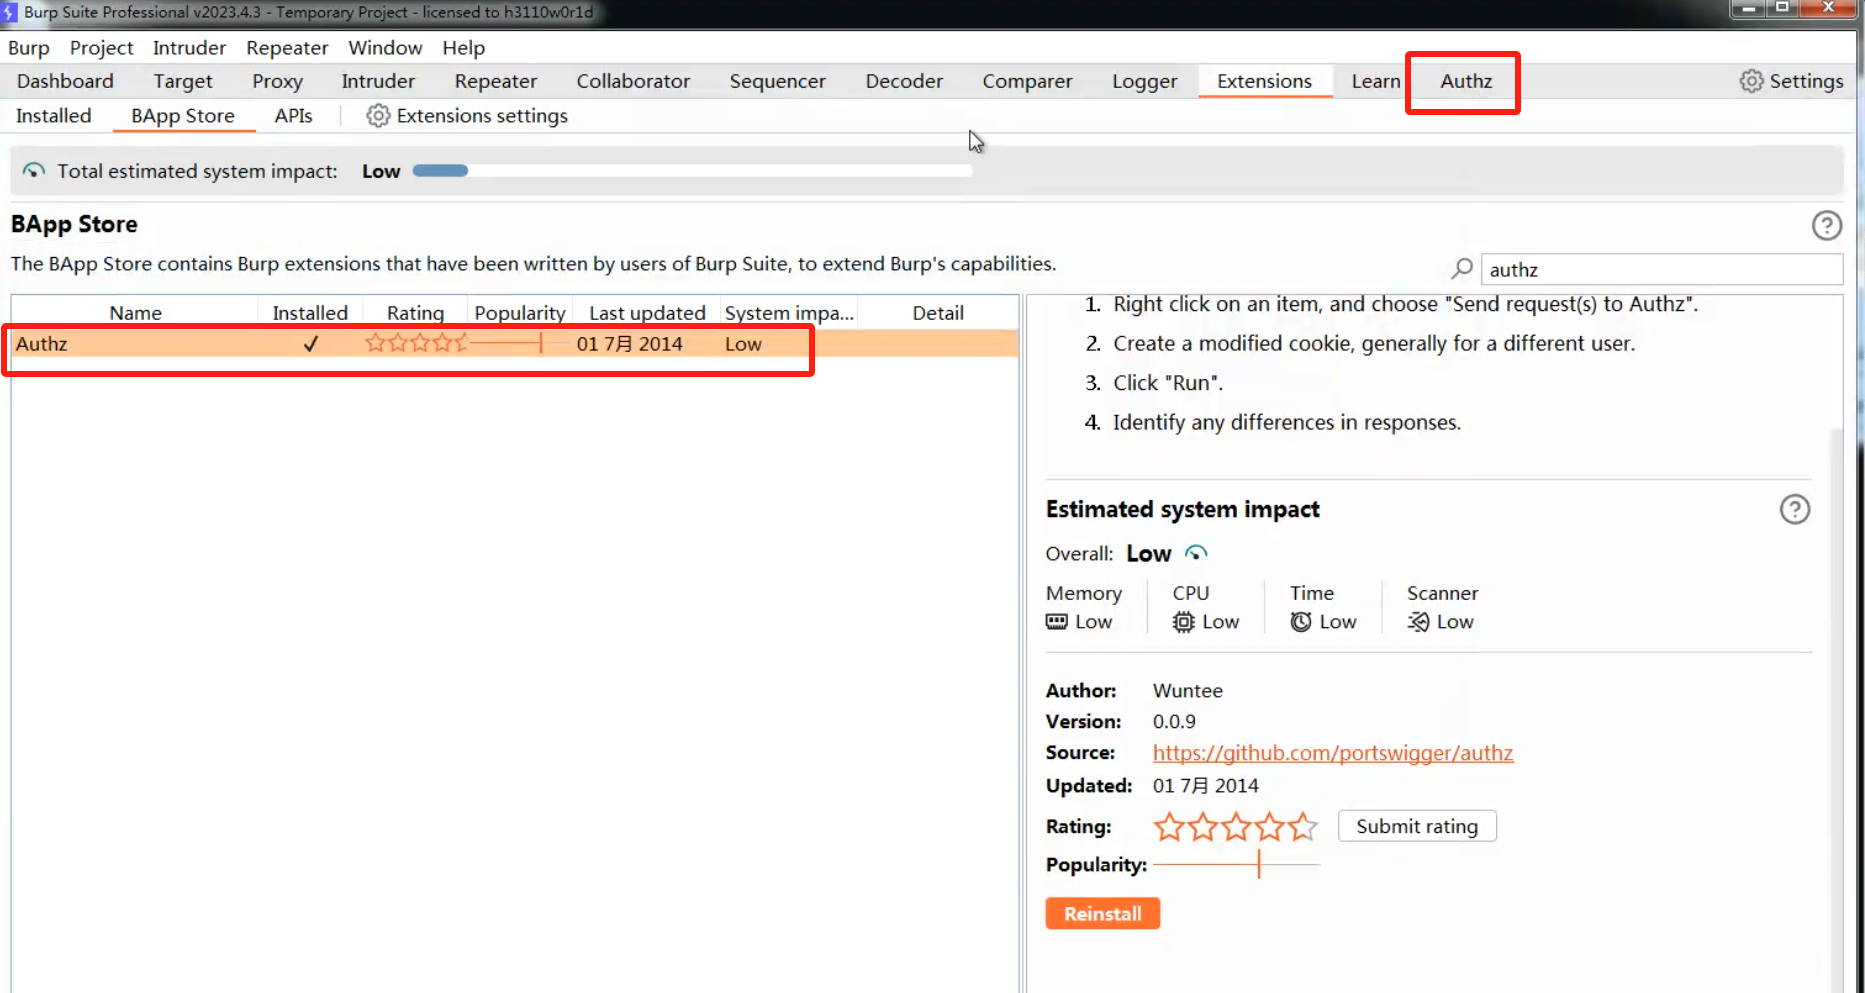1865x993 pixels.
Task: Switch to the Collaborator tab
Action: [633, 81]
